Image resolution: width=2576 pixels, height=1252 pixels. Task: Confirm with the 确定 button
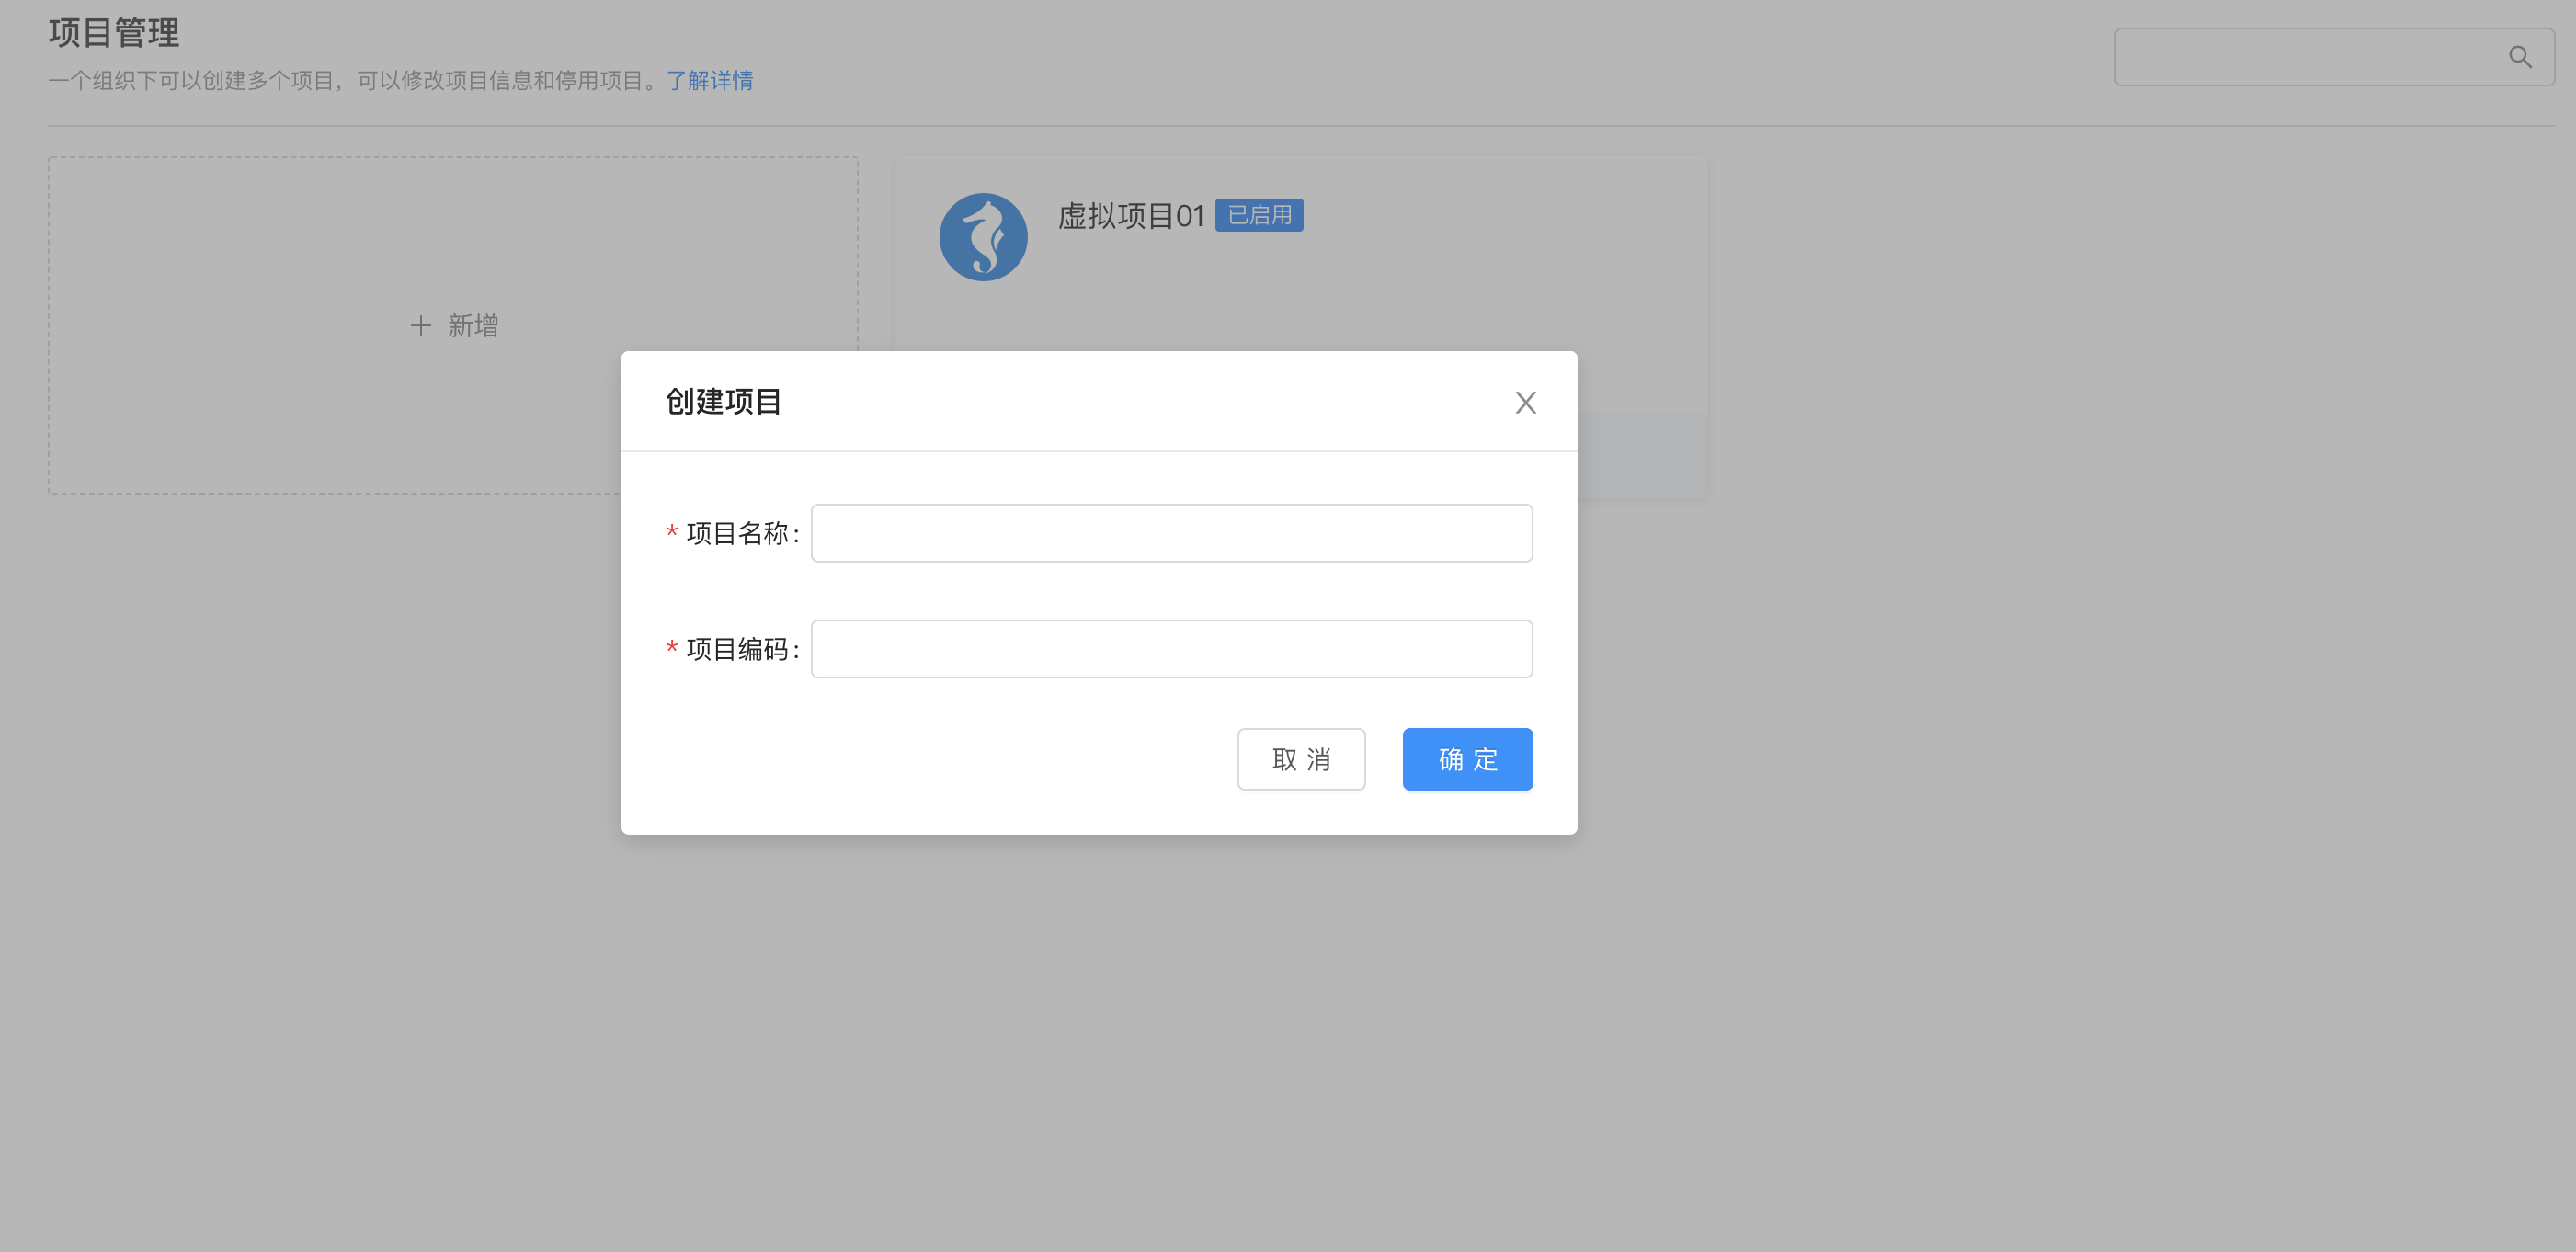coord(1467,759)
